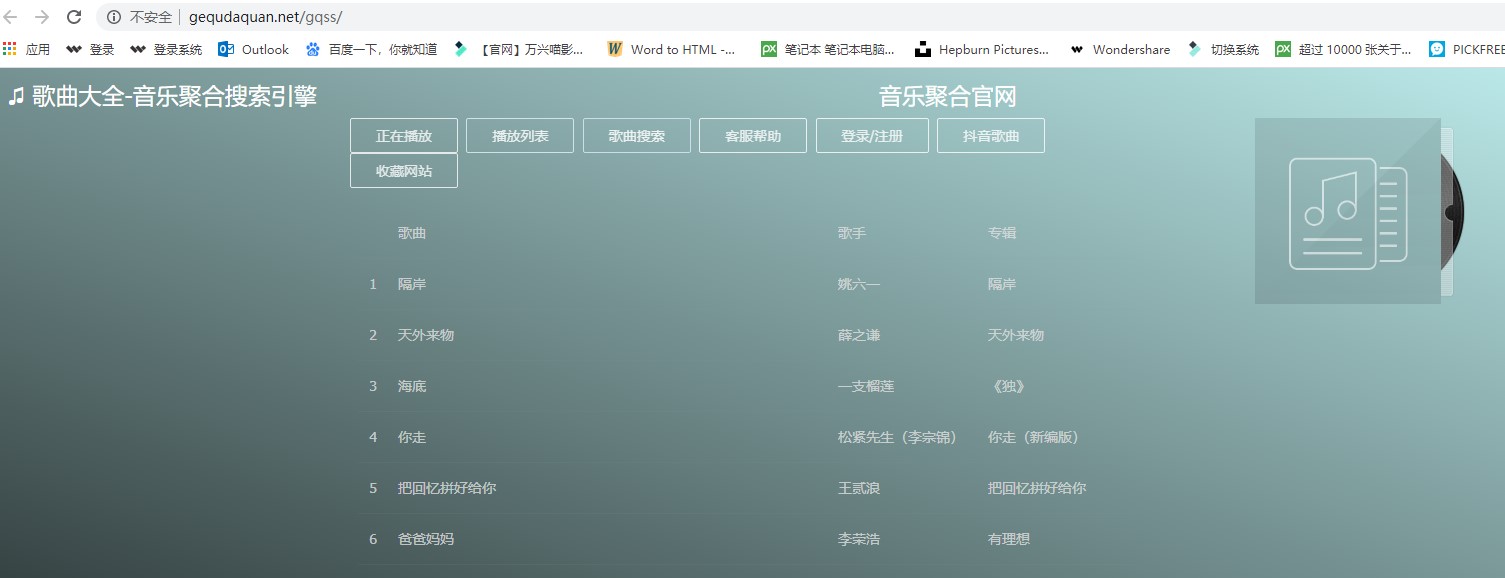The width and height of the screenshot is (1505, 578).
Task: Click the music note logo icon
Action: pyautogui.click(x=16, y=94)
